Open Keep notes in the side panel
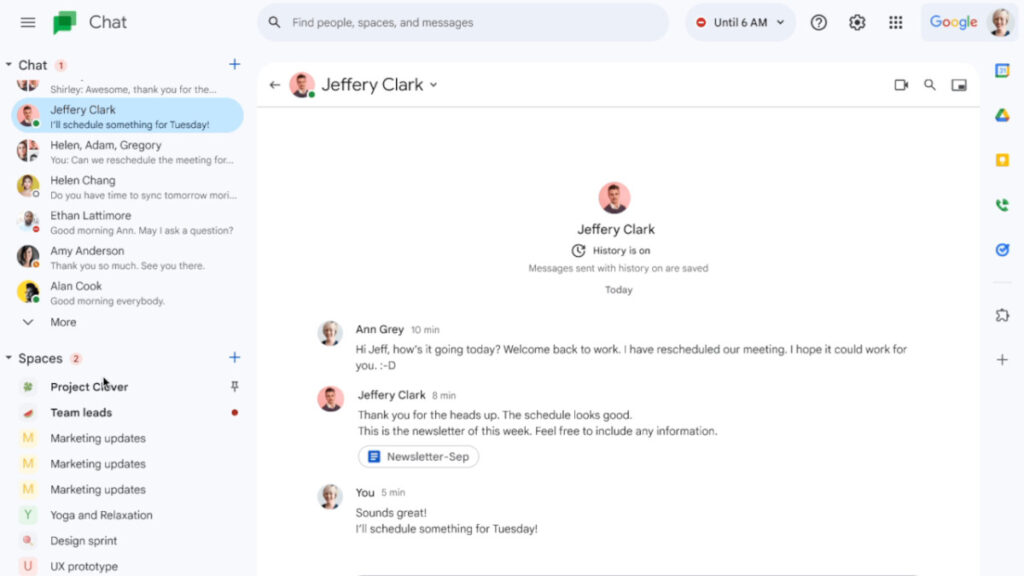The width and height of the screenshot is (1024, 576). (1002, 160)
